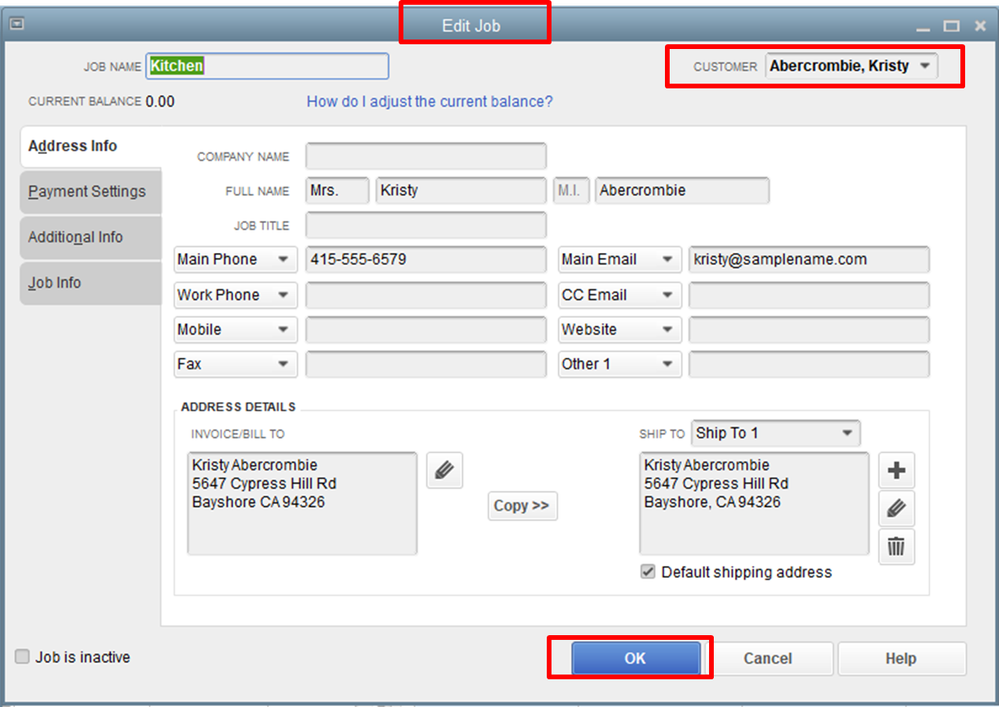999x707 pixels.
Task: Toggle the Job is inactive checkbox
Action: [22, 656]
